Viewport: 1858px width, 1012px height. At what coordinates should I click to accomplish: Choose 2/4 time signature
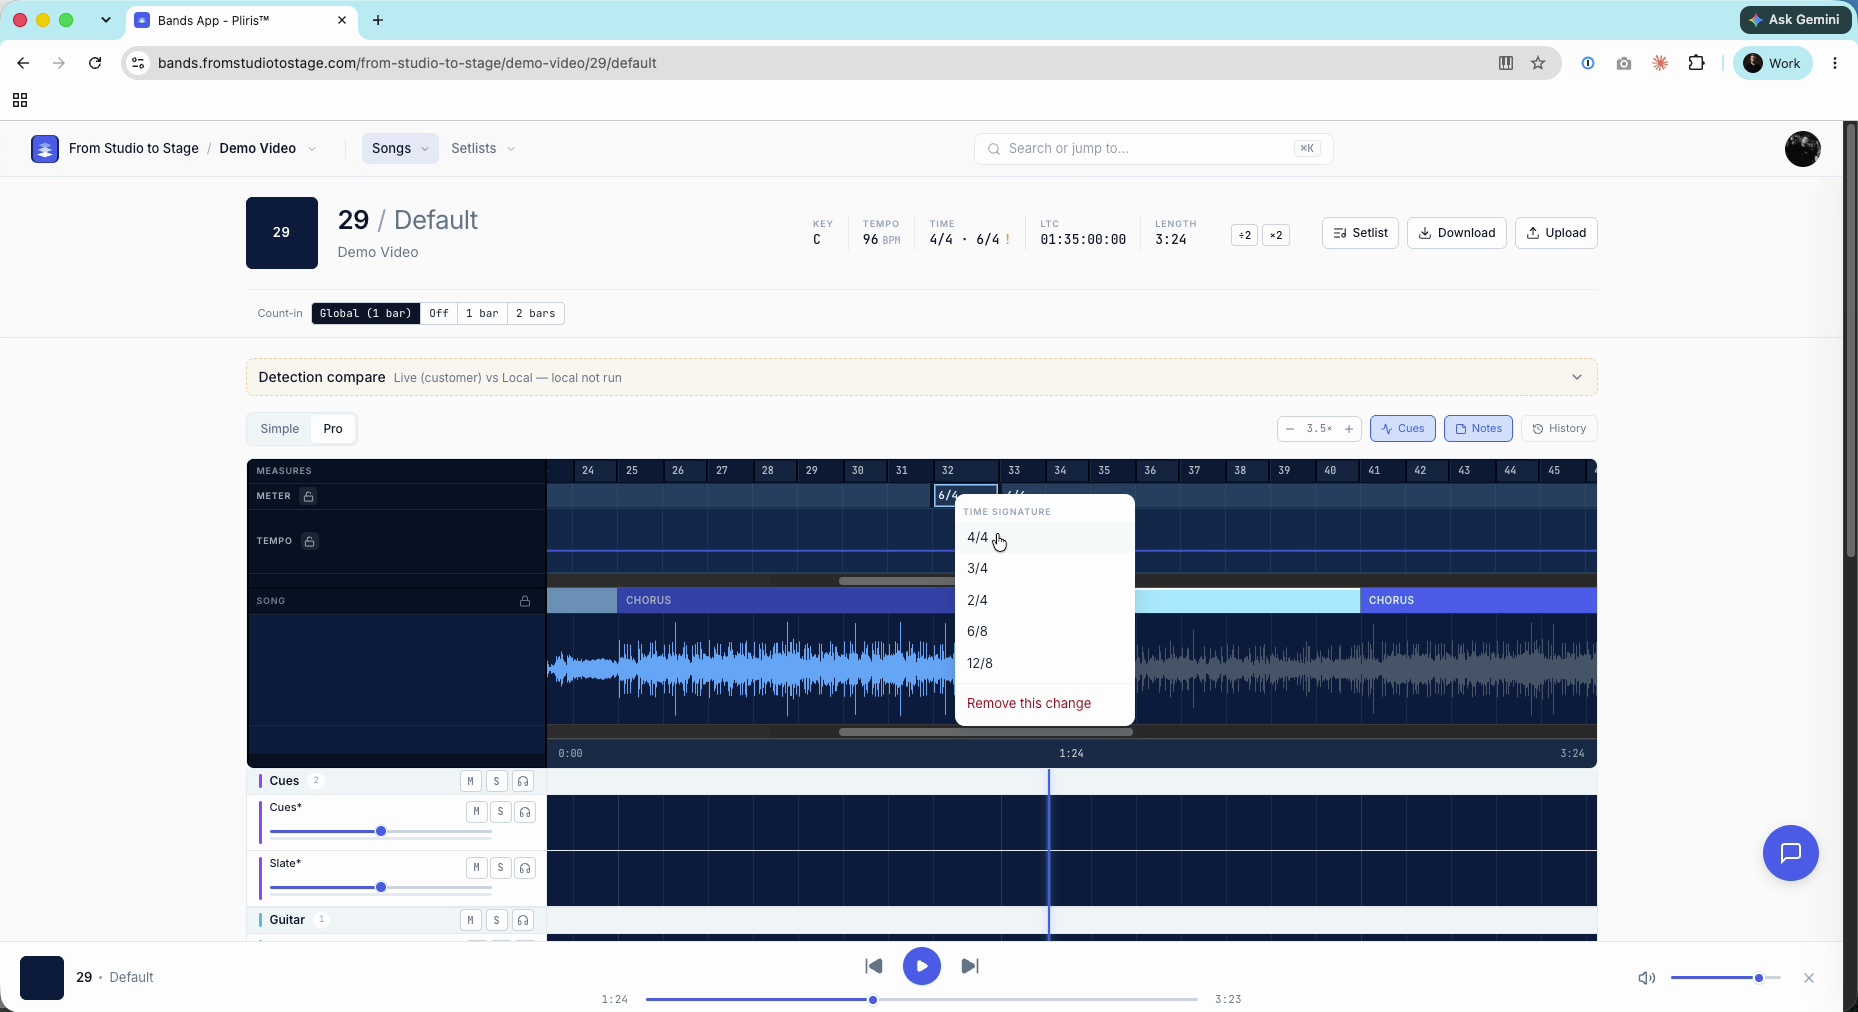pyautogui.click(x=1045, y=601)
